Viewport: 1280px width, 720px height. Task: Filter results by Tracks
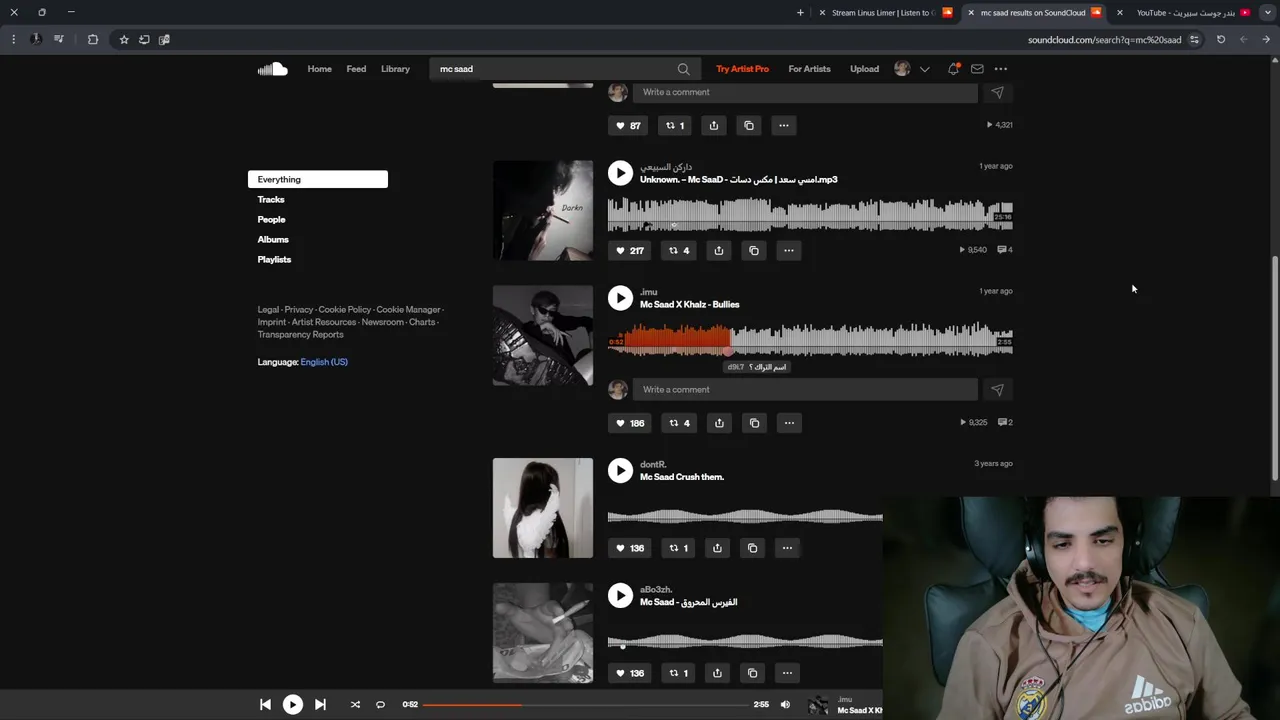(271, 199)
